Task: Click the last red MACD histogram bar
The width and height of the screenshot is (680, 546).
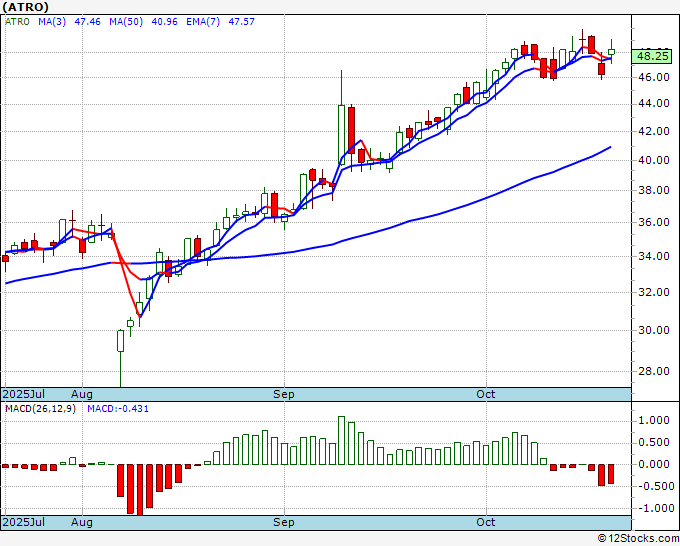Action: (611, 474)
